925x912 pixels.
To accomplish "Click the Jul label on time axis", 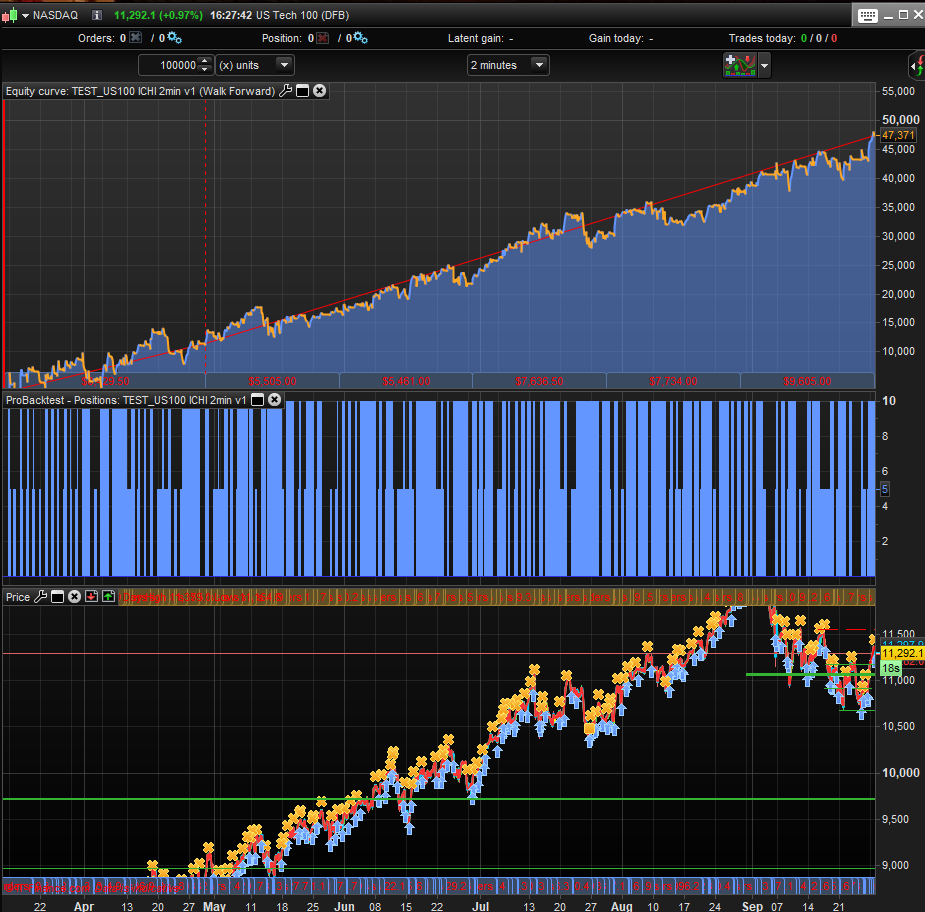I will tap(481, 906).
